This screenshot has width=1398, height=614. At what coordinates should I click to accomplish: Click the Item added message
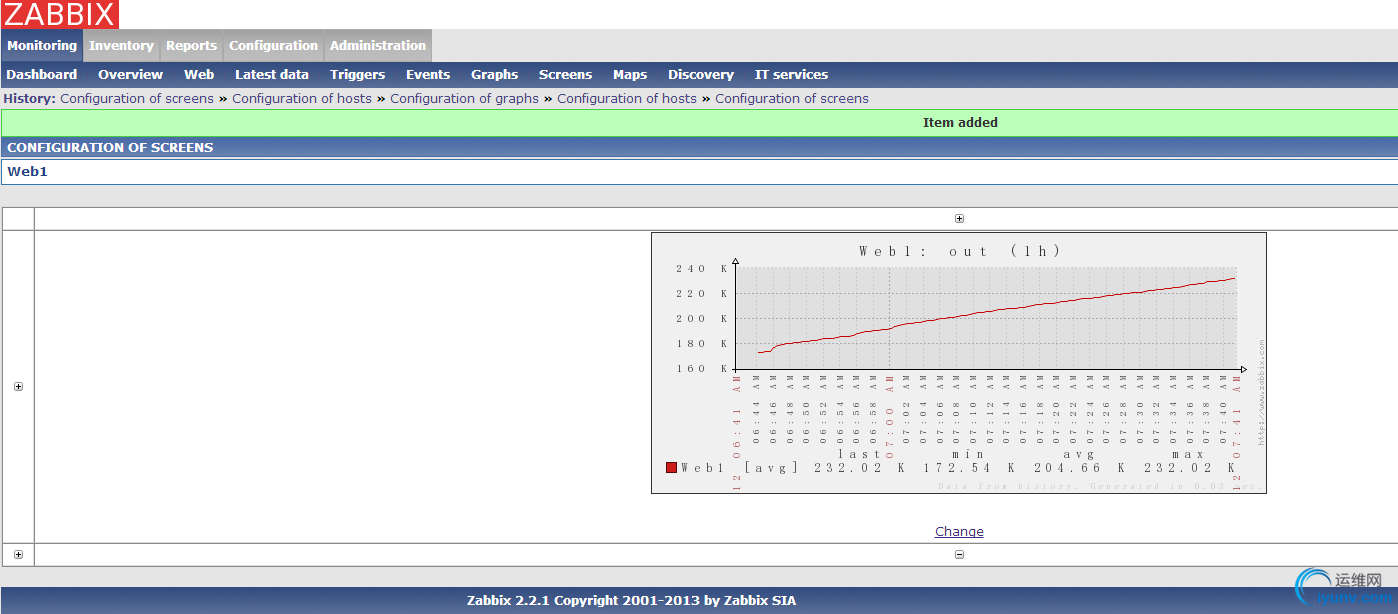960,123
